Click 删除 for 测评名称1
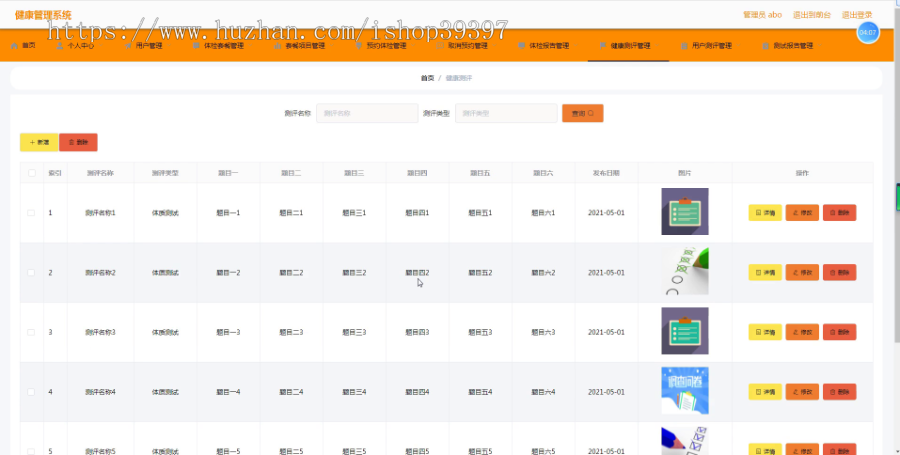This screenshot has height=455, width=900. click(x=840, y=213)
